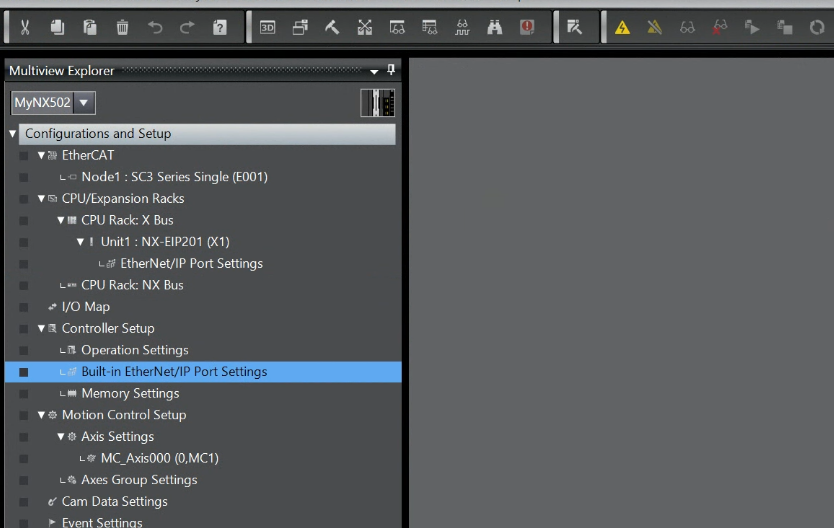Collapse the CPU/Expansion Racks node
The height and width of the screenshot is (528, 834).
point(41,199)
